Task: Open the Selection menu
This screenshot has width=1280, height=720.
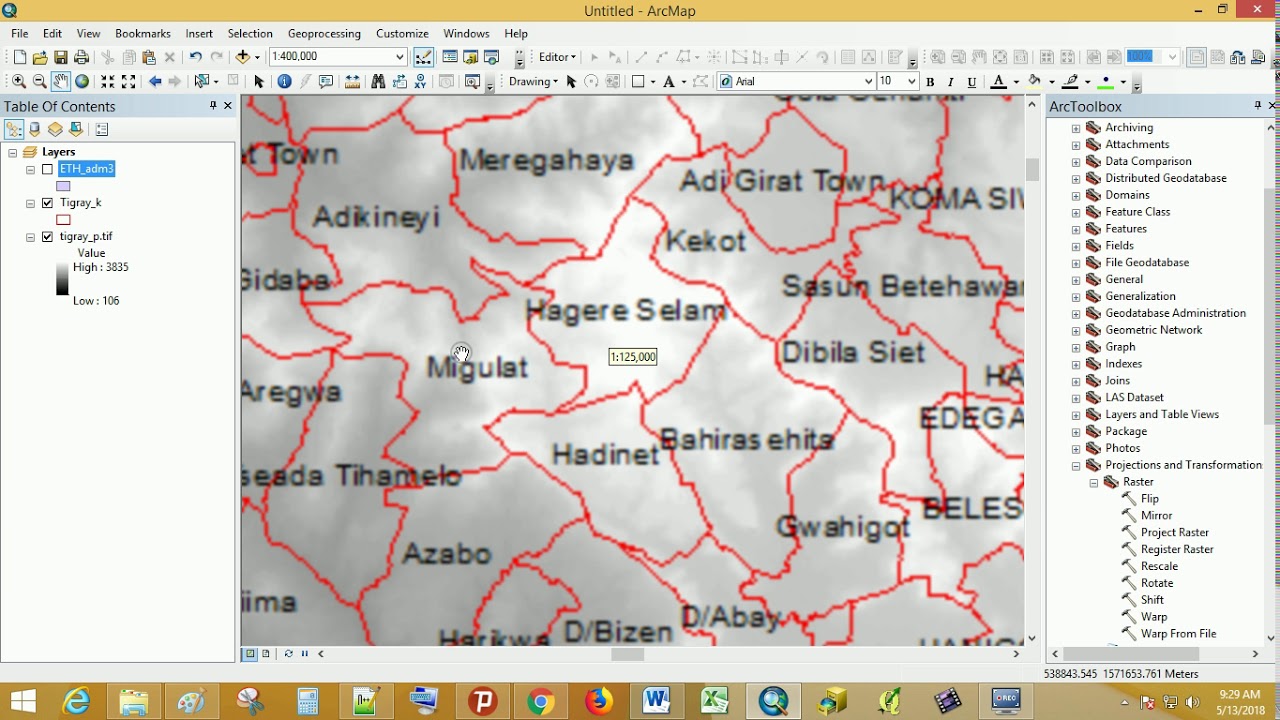Action: (x=250, y=33)
